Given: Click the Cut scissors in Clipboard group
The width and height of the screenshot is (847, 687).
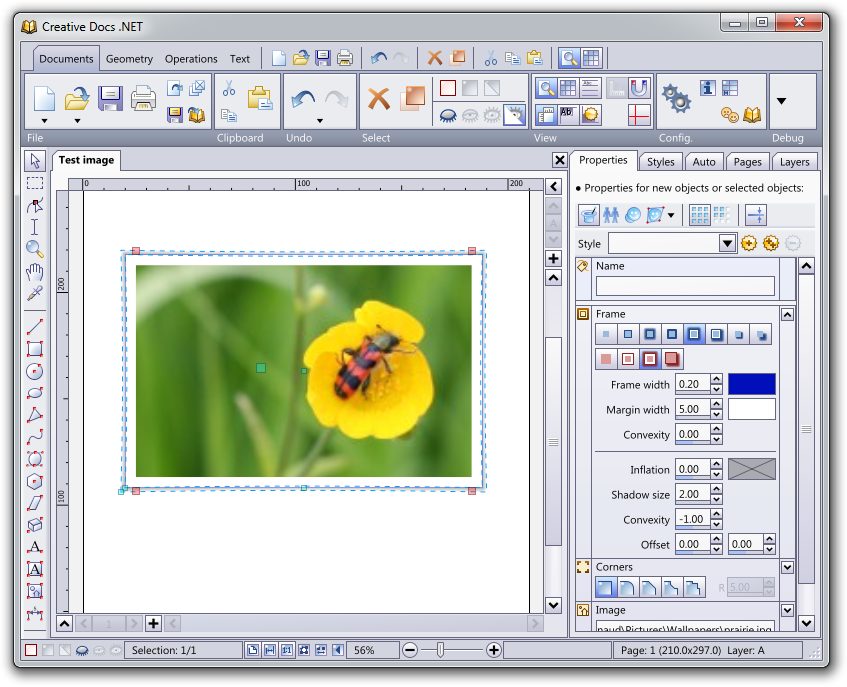Looking at the screenshot, I should (229, 88).
